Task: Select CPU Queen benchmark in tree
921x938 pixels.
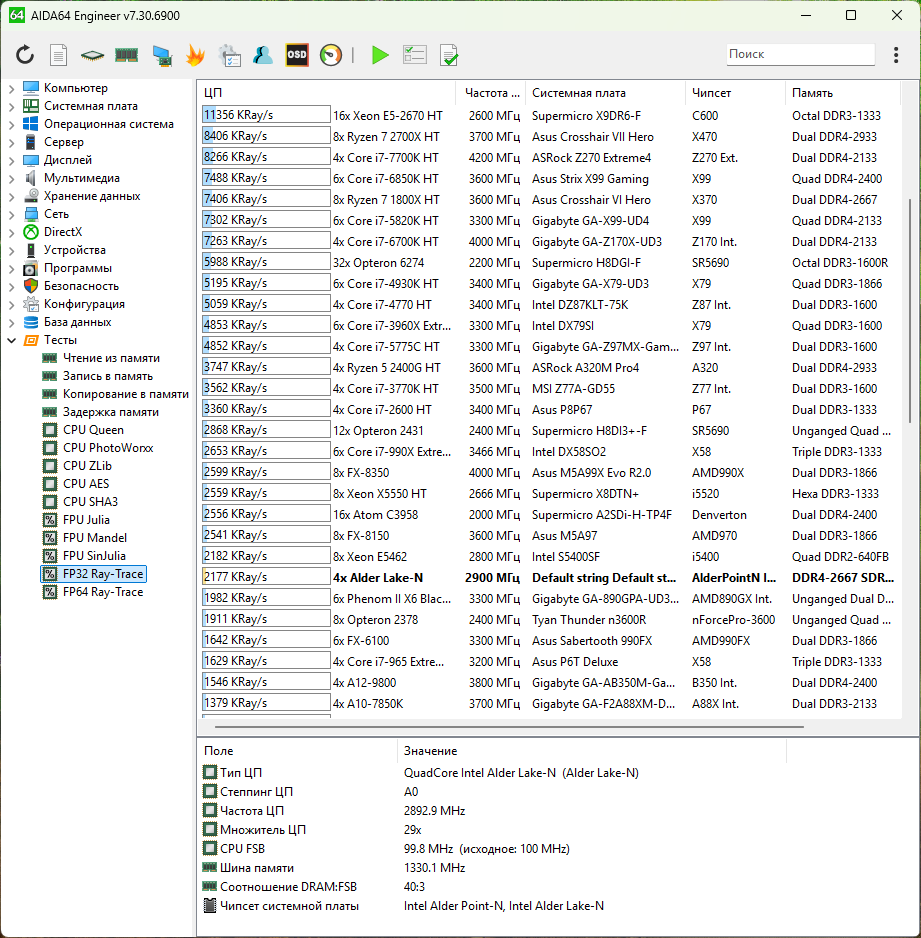Action: point(93,430)
